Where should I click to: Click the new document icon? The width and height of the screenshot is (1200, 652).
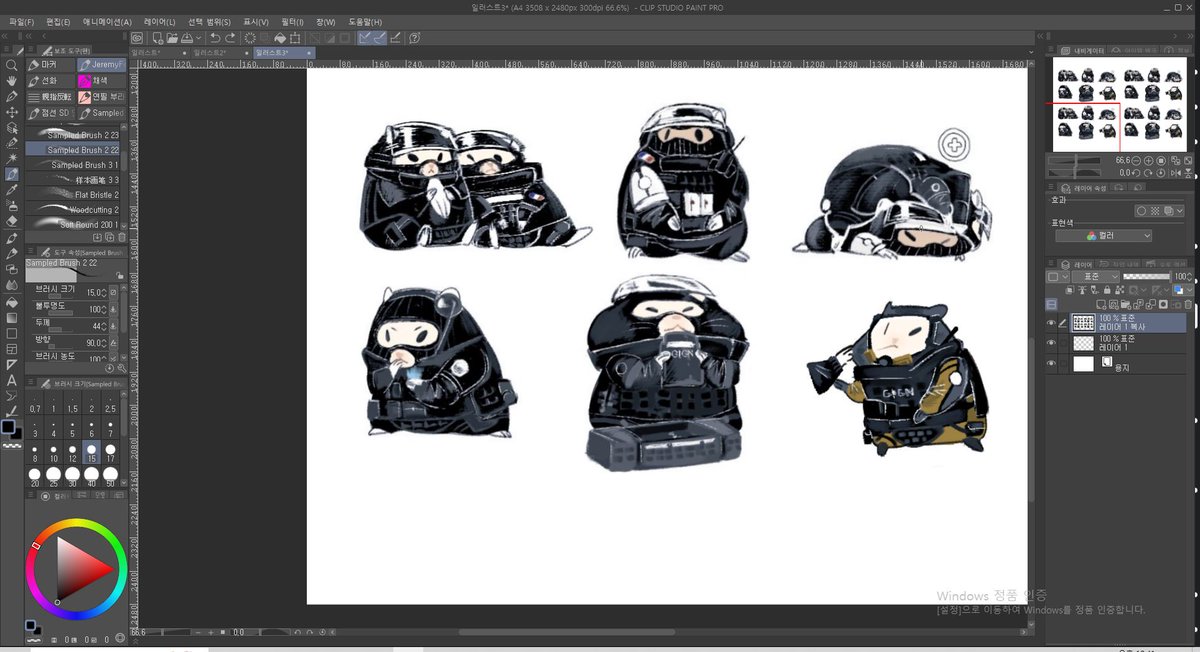click(156, 38)
